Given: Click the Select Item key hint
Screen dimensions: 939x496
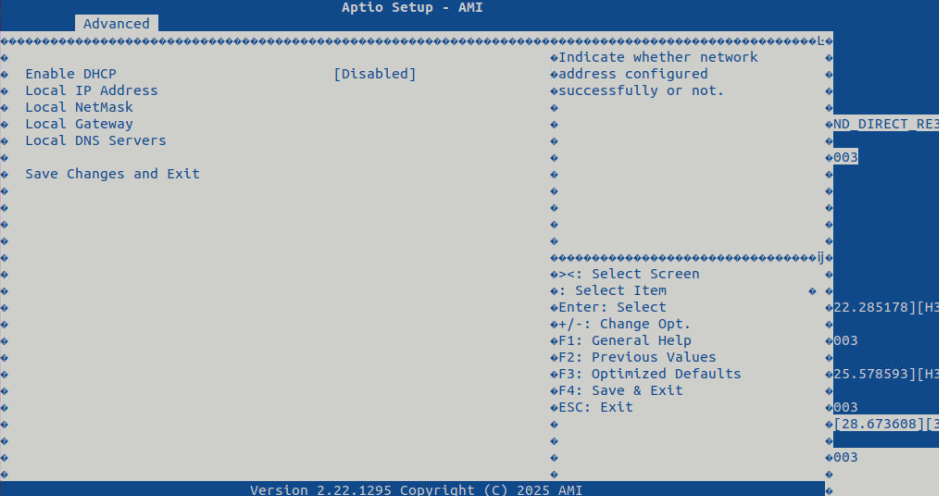Looking at the screenshot, I should (x=620, y=291).
